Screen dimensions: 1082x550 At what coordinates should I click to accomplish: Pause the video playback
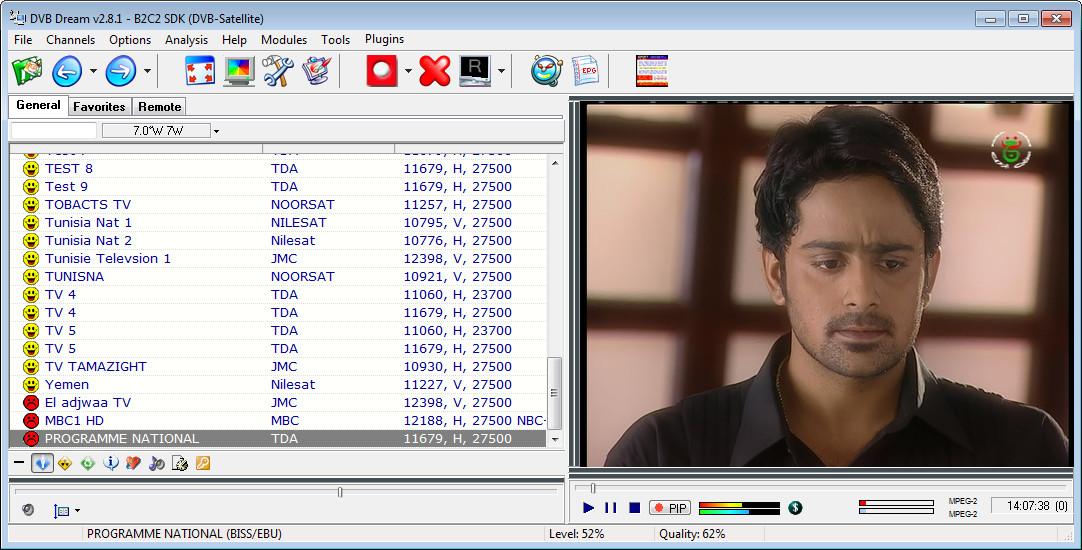(x=611, y=508)
